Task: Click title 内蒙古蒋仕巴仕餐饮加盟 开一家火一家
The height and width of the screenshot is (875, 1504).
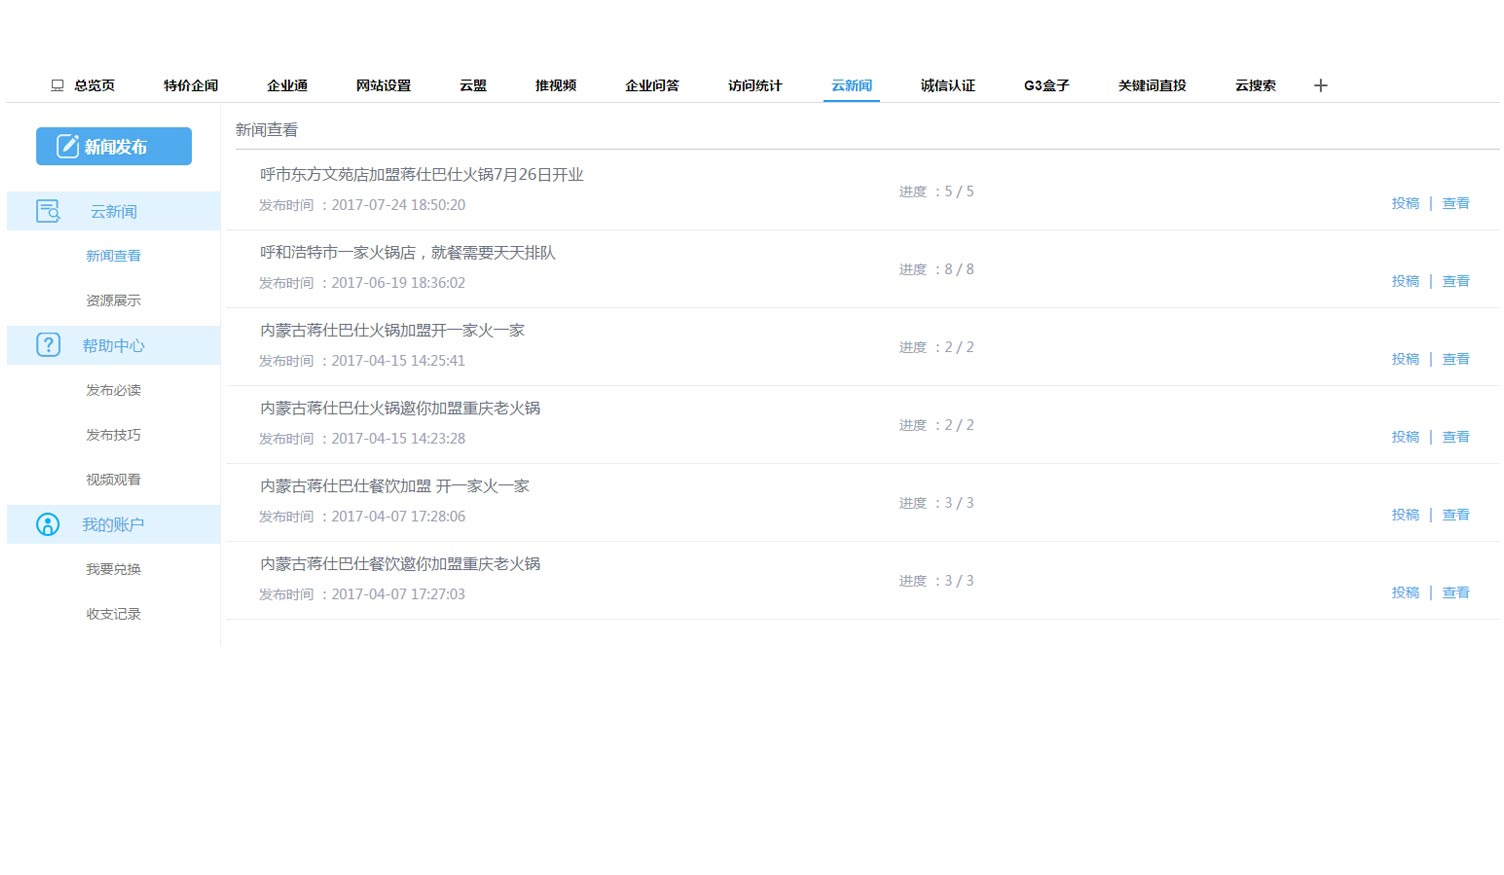Action: click(x=394, y=487)
